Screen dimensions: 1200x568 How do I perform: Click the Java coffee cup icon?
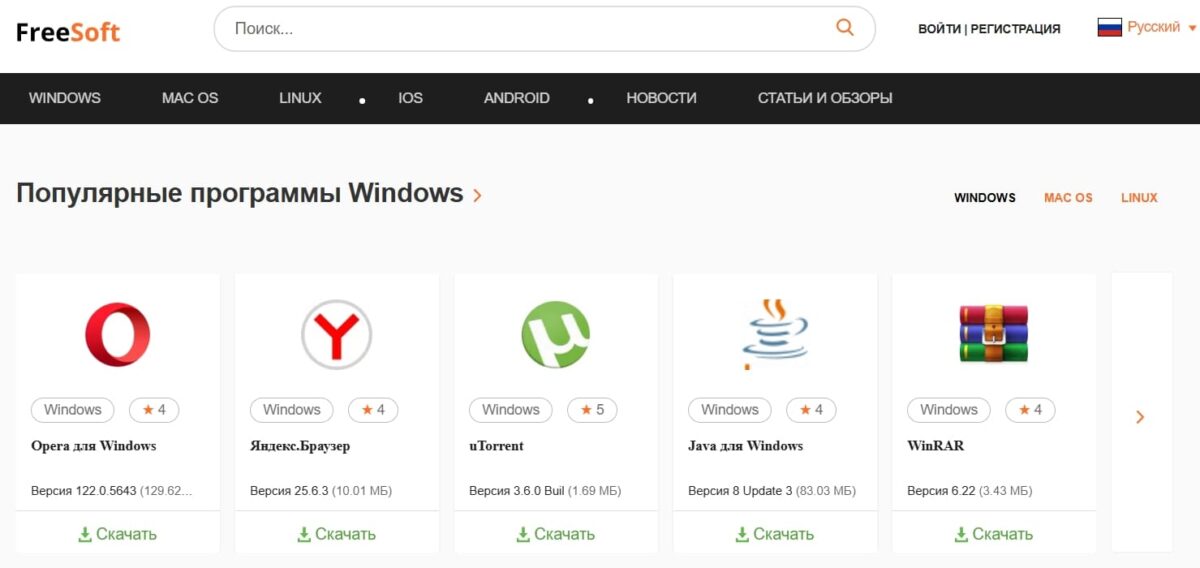774,335
